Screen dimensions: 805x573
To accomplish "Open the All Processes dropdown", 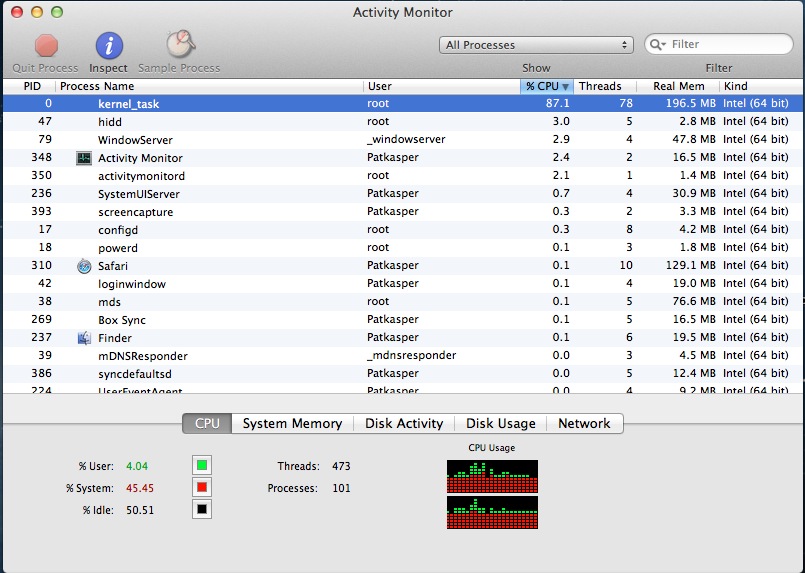I will pos(536,45).
